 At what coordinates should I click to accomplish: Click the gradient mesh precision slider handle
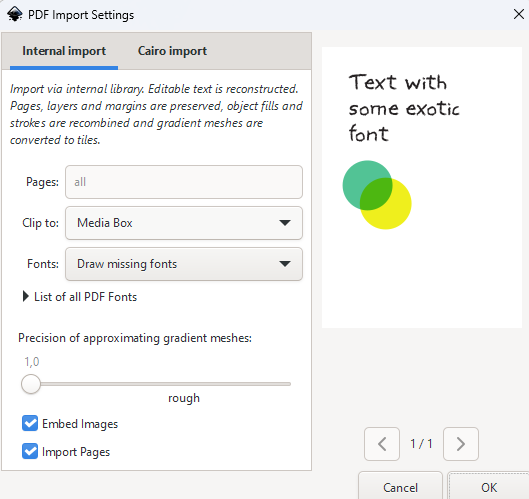click(x=31, y=384)
